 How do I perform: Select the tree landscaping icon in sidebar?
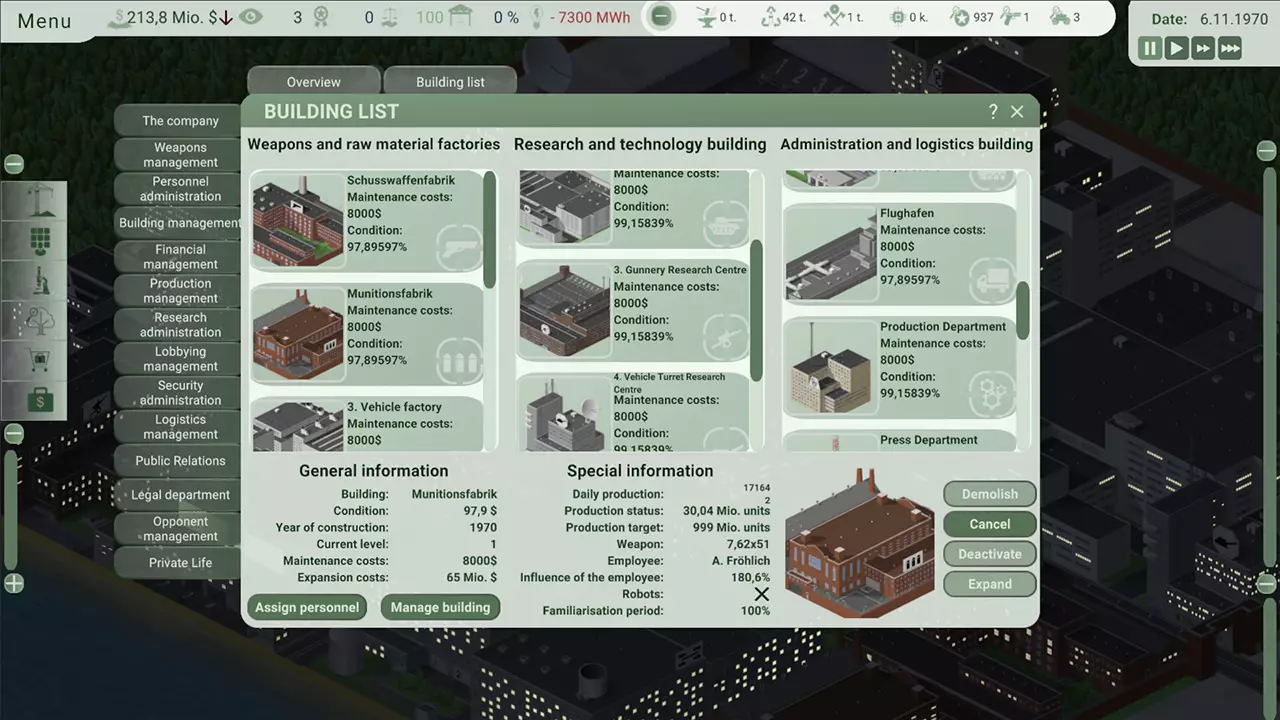point(40,321)
